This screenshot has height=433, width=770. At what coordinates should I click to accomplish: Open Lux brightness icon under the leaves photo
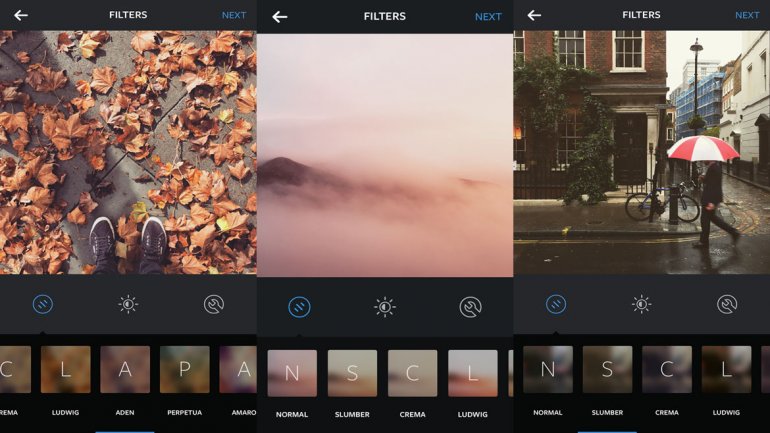click(x=128, y=304)
